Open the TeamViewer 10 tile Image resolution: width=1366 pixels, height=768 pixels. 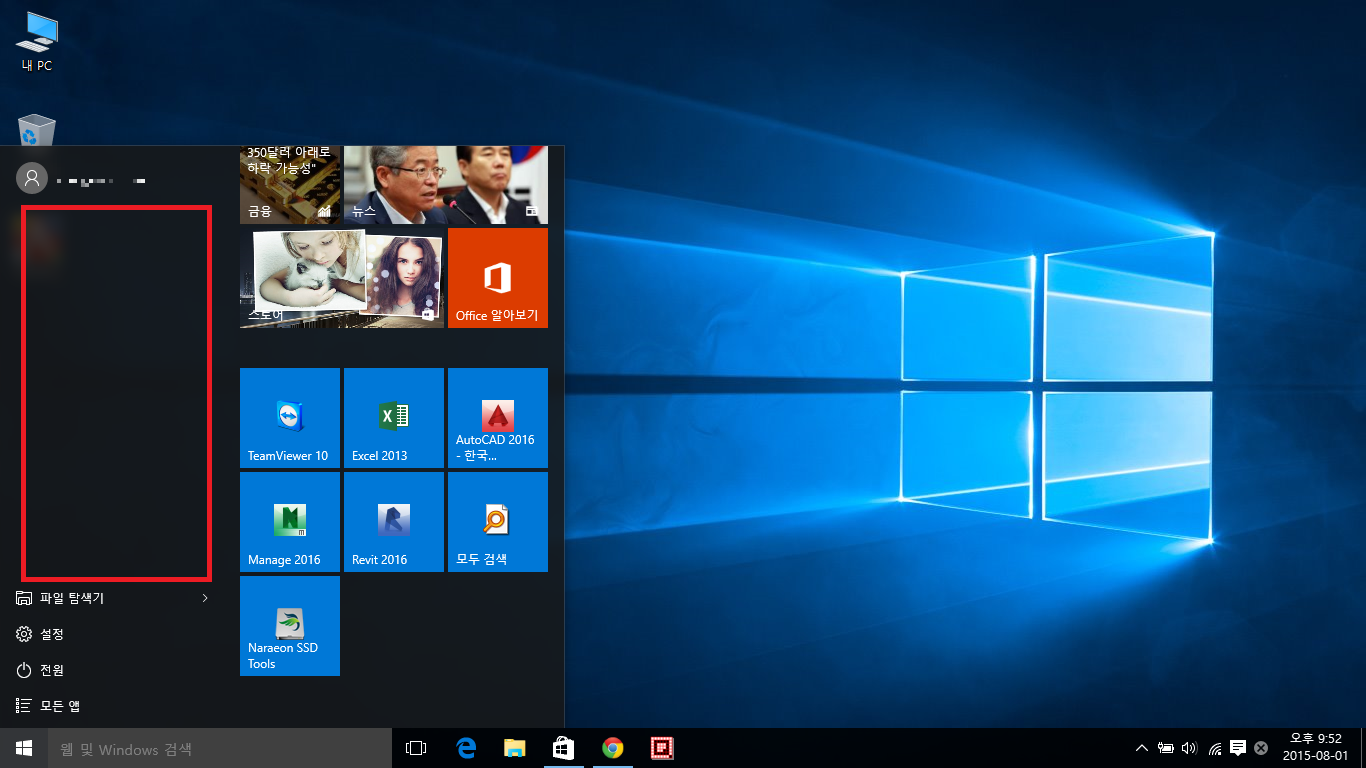[x=290, y=418]
